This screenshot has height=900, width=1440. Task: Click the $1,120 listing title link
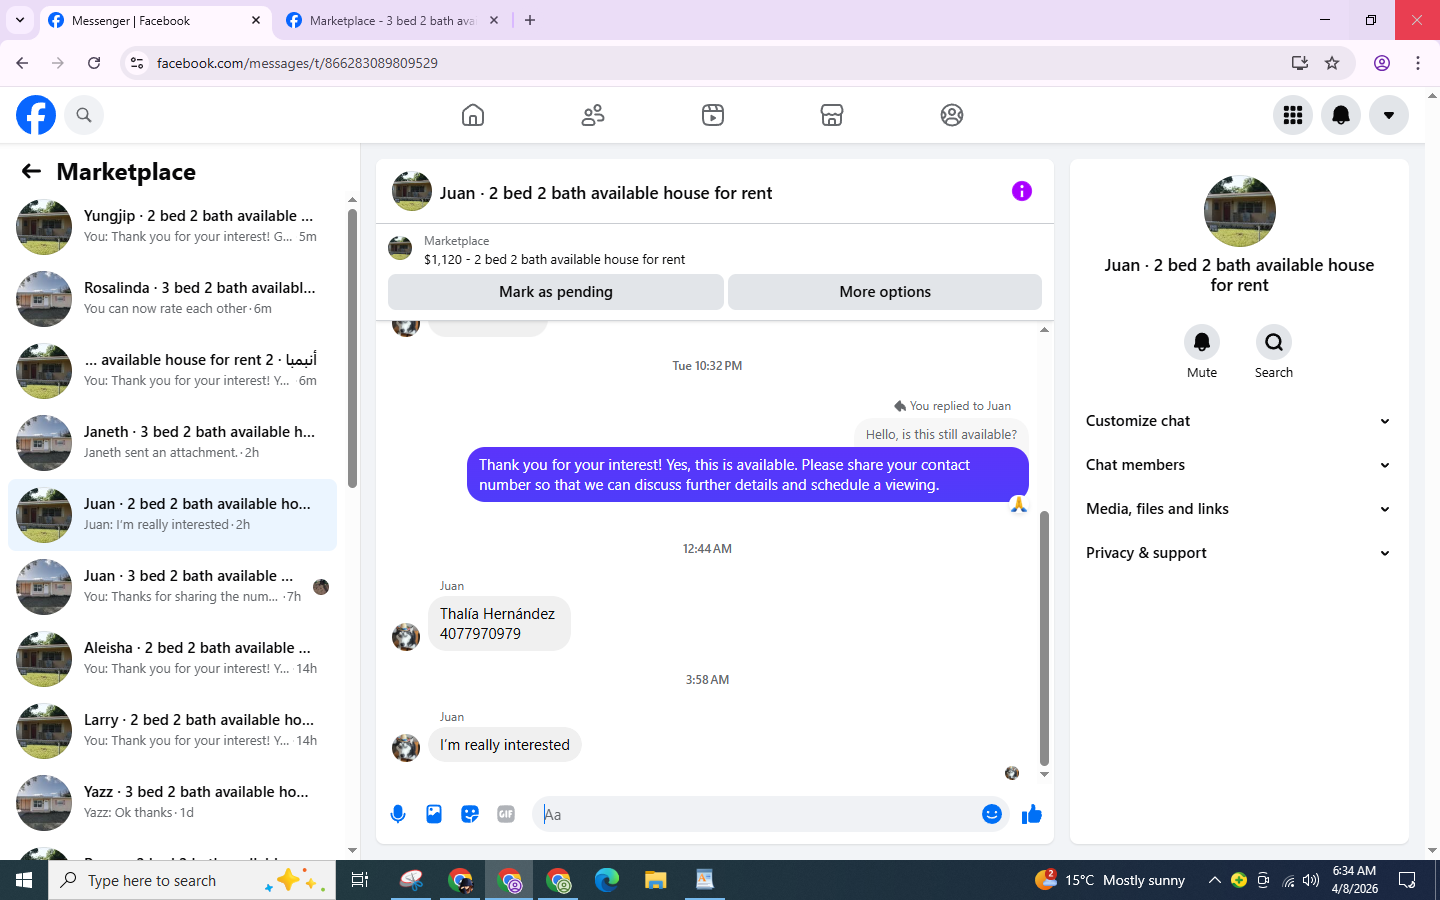(554, 259)
